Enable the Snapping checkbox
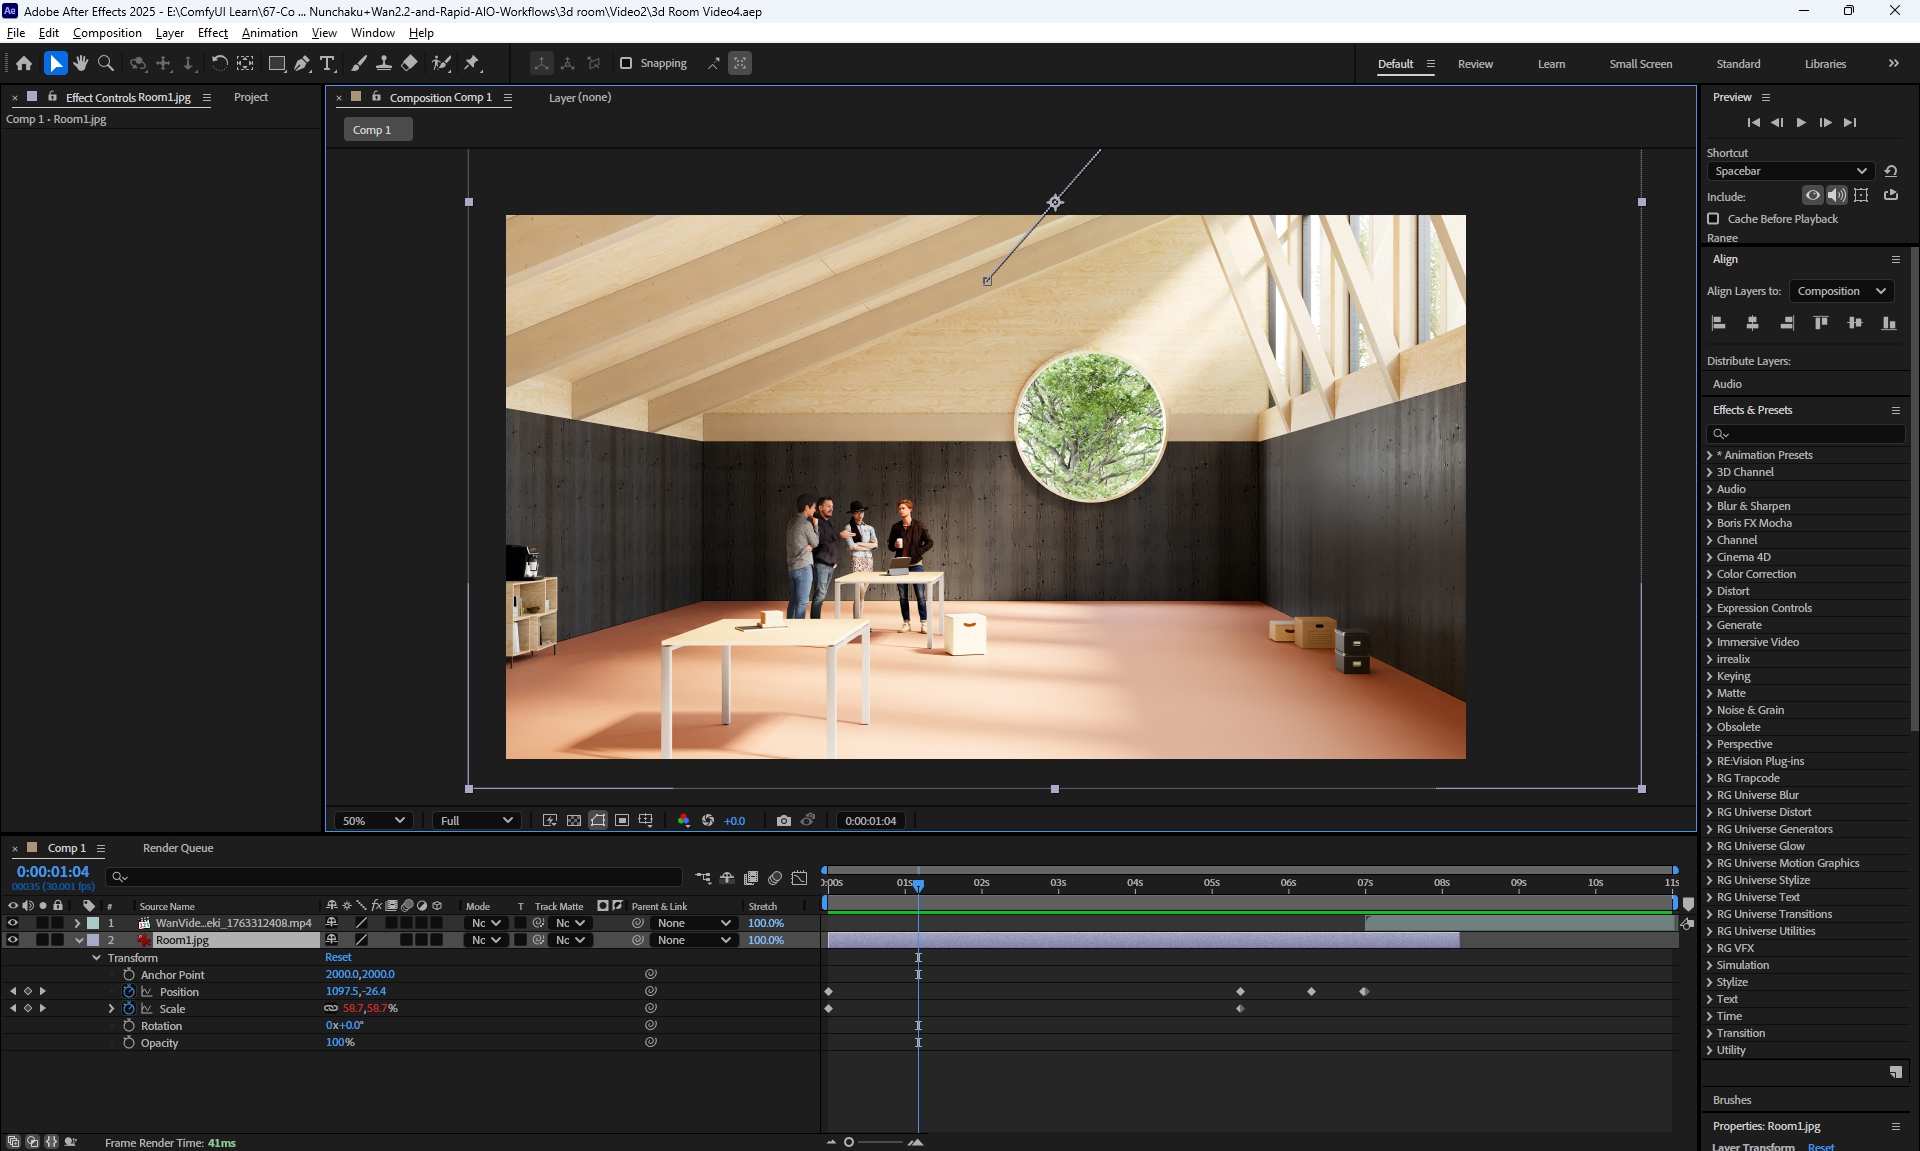The image size is (1920, 1151). [626, 63]
